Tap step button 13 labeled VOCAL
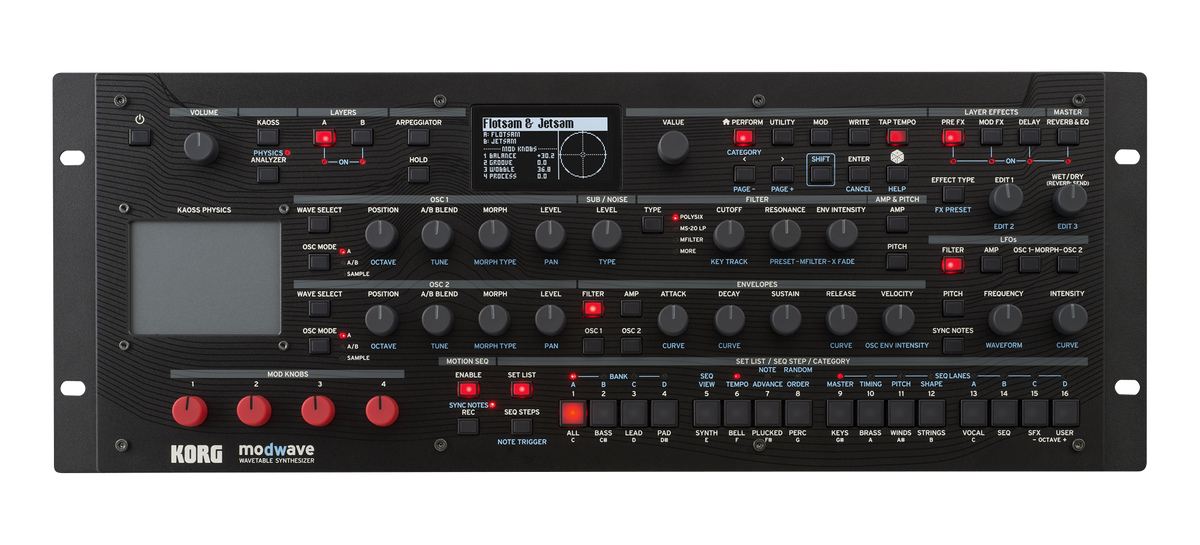 pyautogui.click(x=973, y=413)
